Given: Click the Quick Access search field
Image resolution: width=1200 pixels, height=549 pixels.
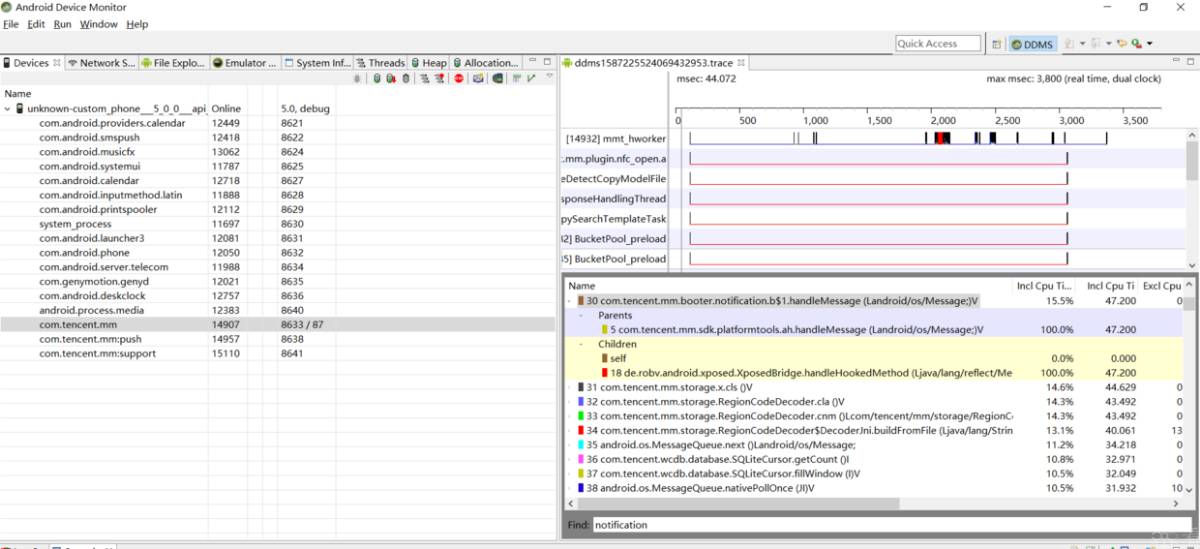Looking at the screenshot, I should 940,44.
